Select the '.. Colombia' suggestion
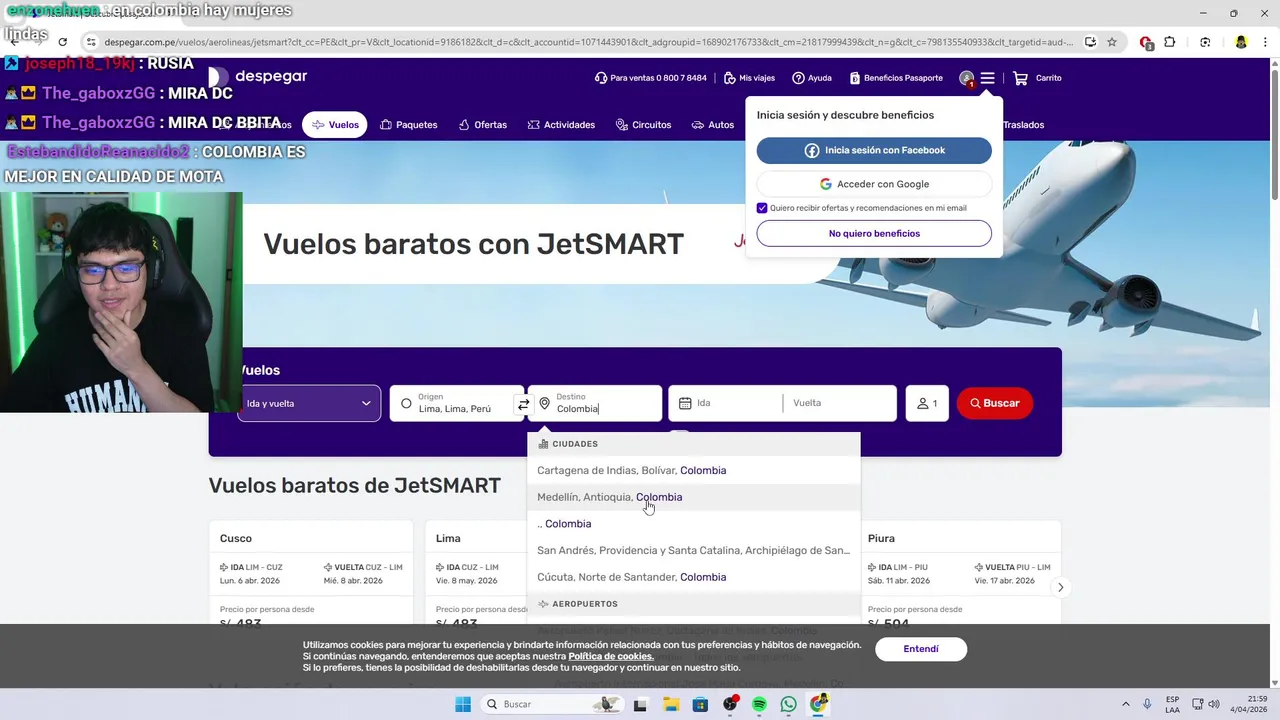Screen dimensions: 1280x720 [693, 524]
